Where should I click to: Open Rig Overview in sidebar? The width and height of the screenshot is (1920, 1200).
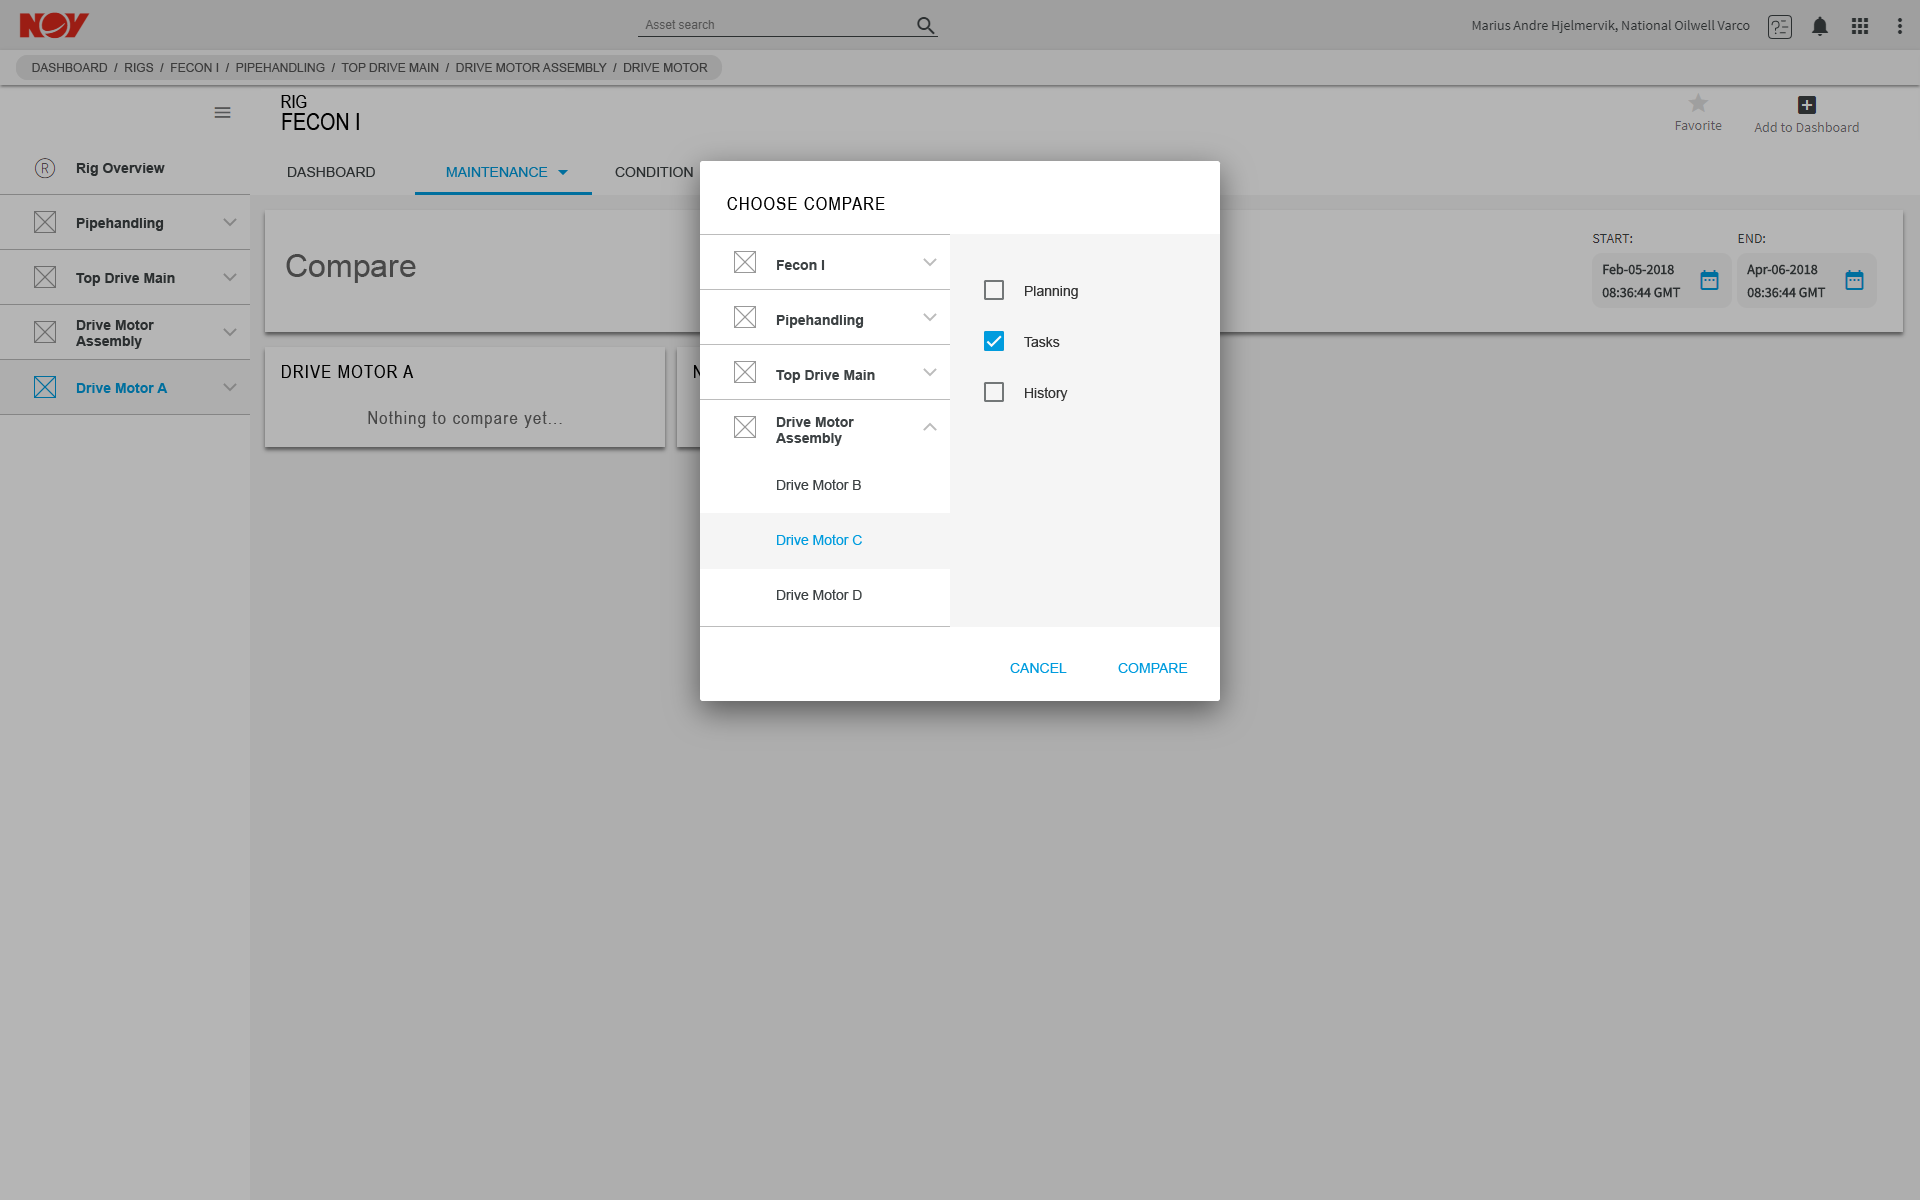tap(125, 168)
